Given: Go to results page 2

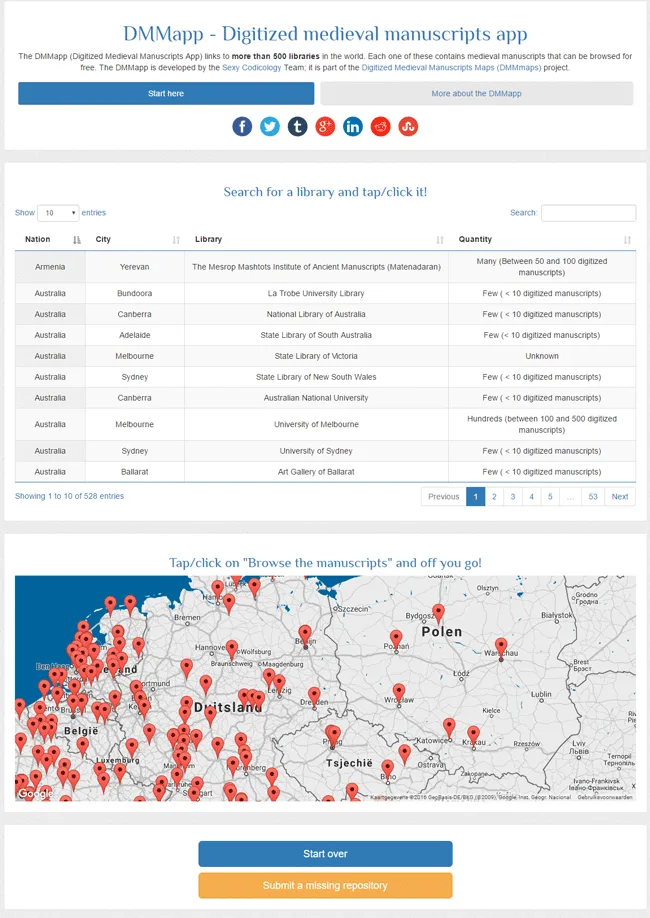Looking at the screenshot, I should 494,496.
